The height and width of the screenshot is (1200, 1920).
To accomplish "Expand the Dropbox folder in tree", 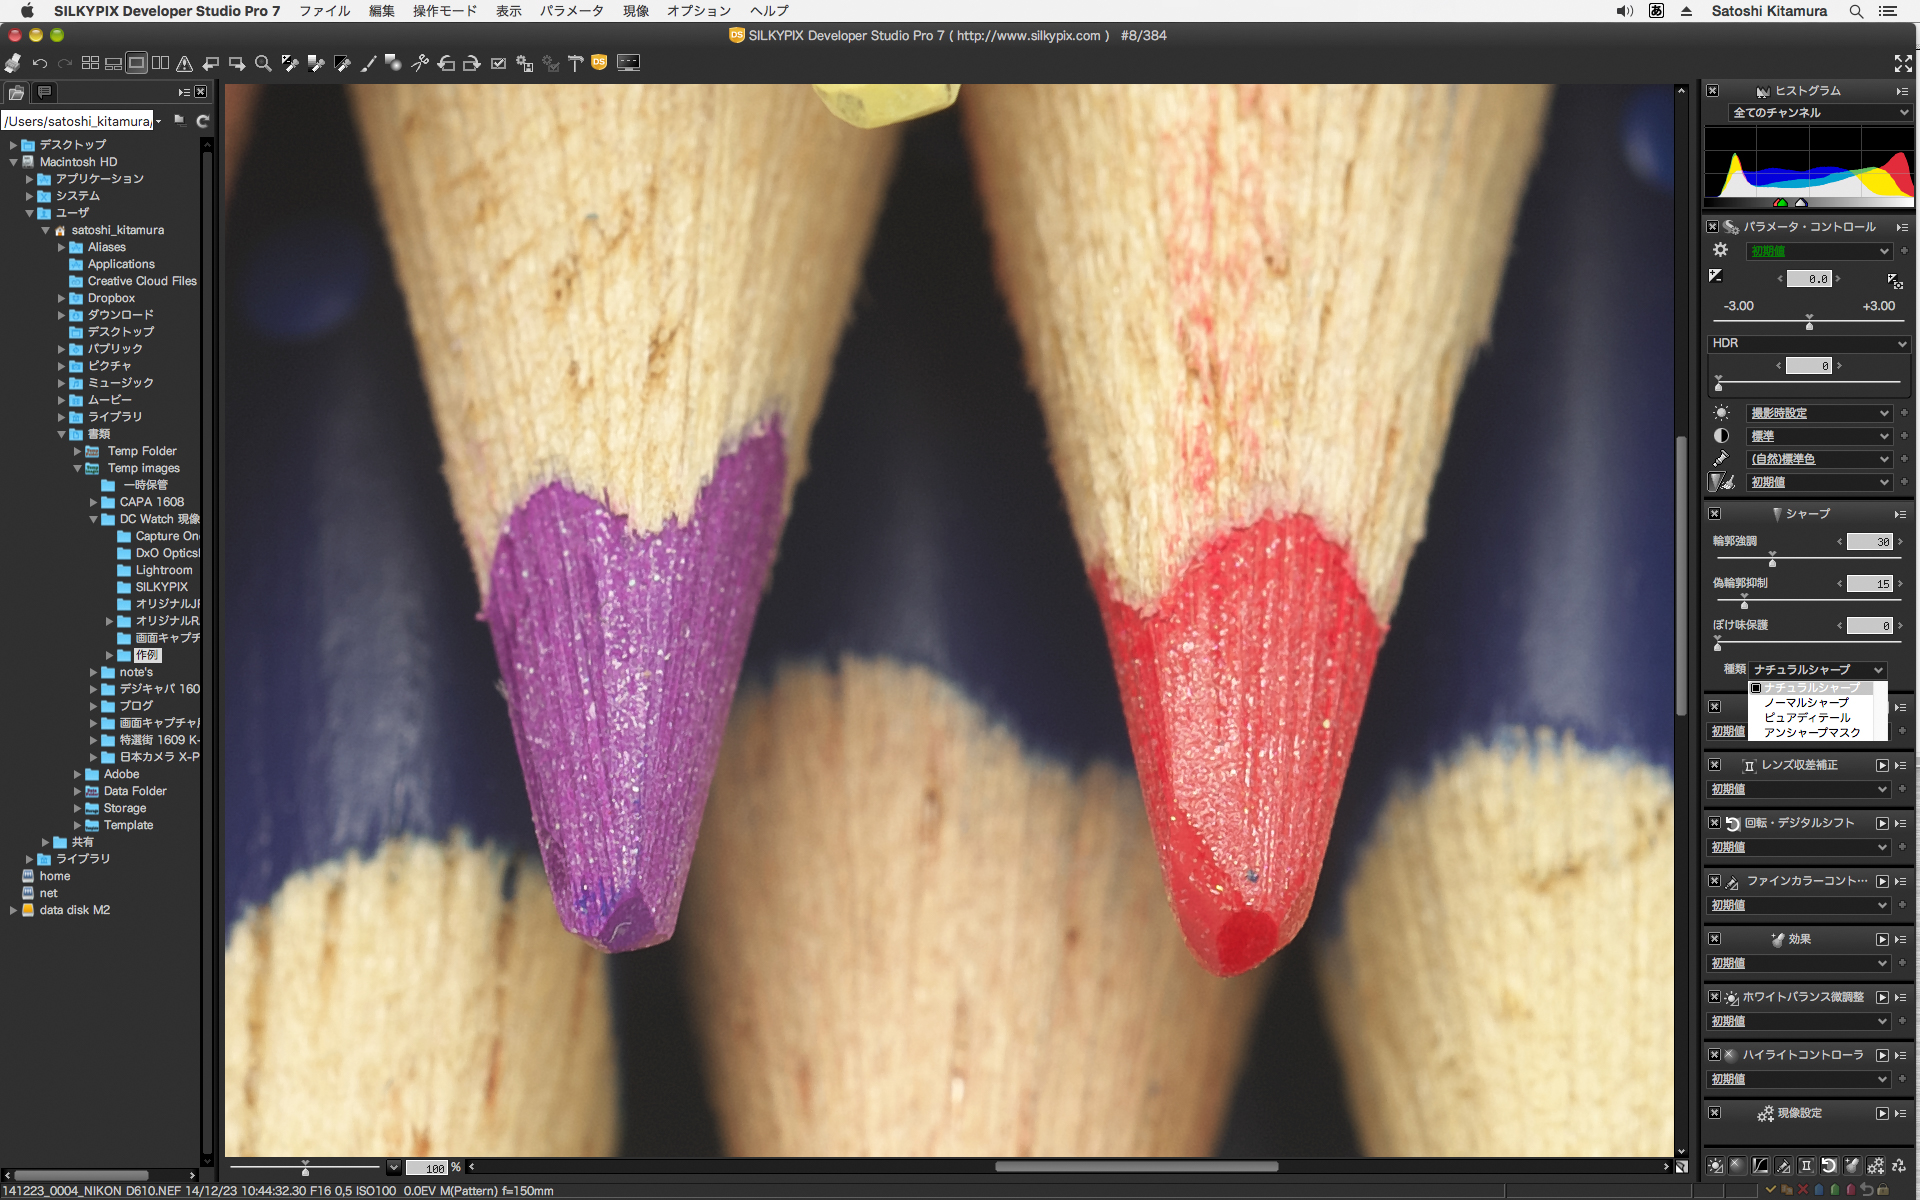I will [61, 298].
